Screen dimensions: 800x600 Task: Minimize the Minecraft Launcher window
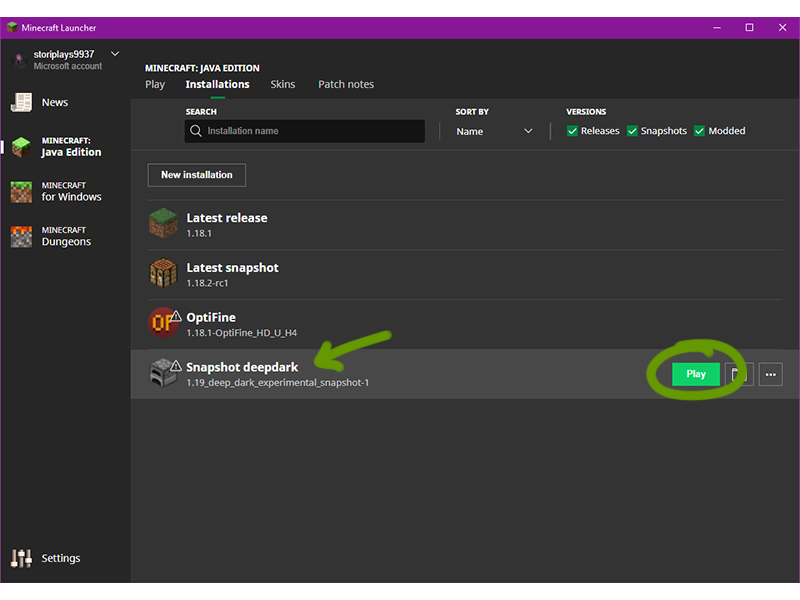tap(717, 28)
